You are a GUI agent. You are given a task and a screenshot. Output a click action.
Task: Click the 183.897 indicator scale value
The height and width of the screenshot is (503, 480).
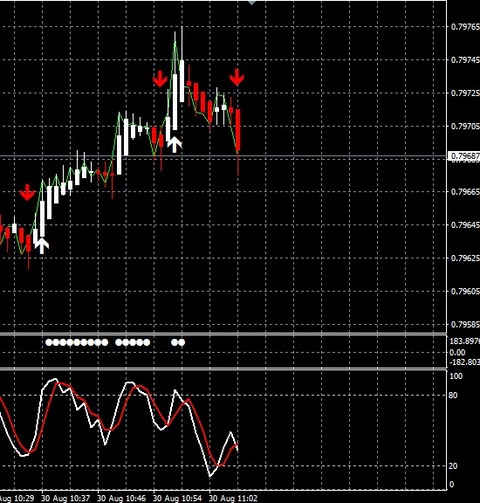[465, 341]
